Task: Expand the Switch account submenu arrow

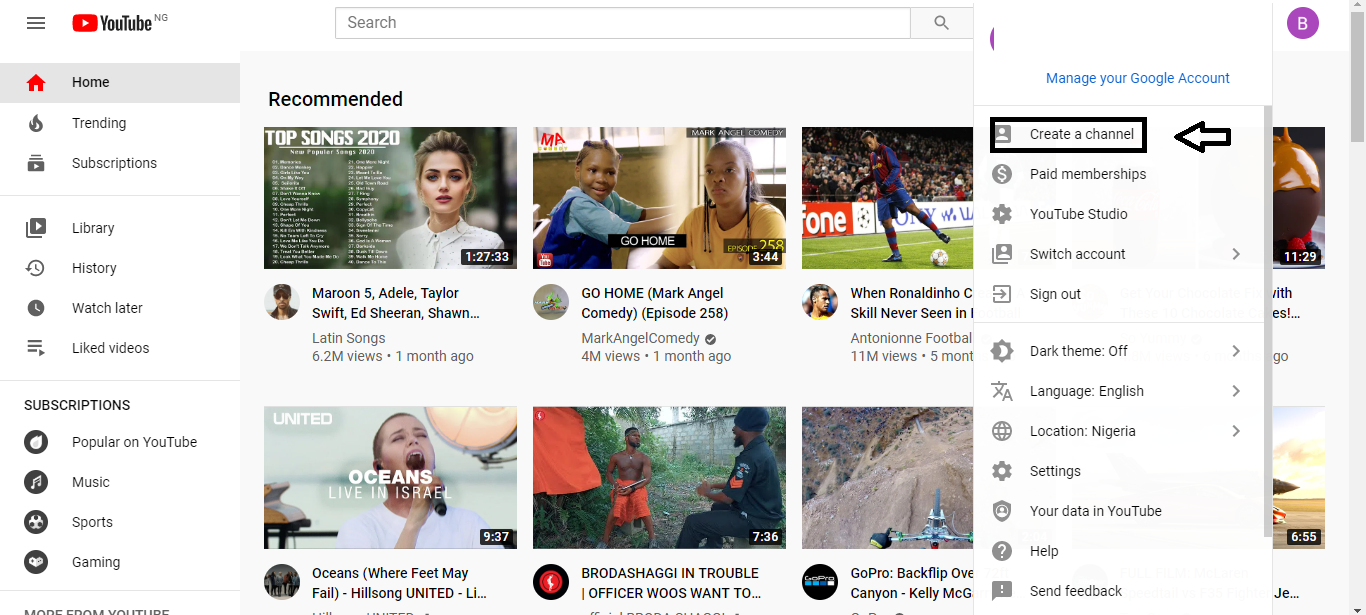Action: [x=1236, y=254]
